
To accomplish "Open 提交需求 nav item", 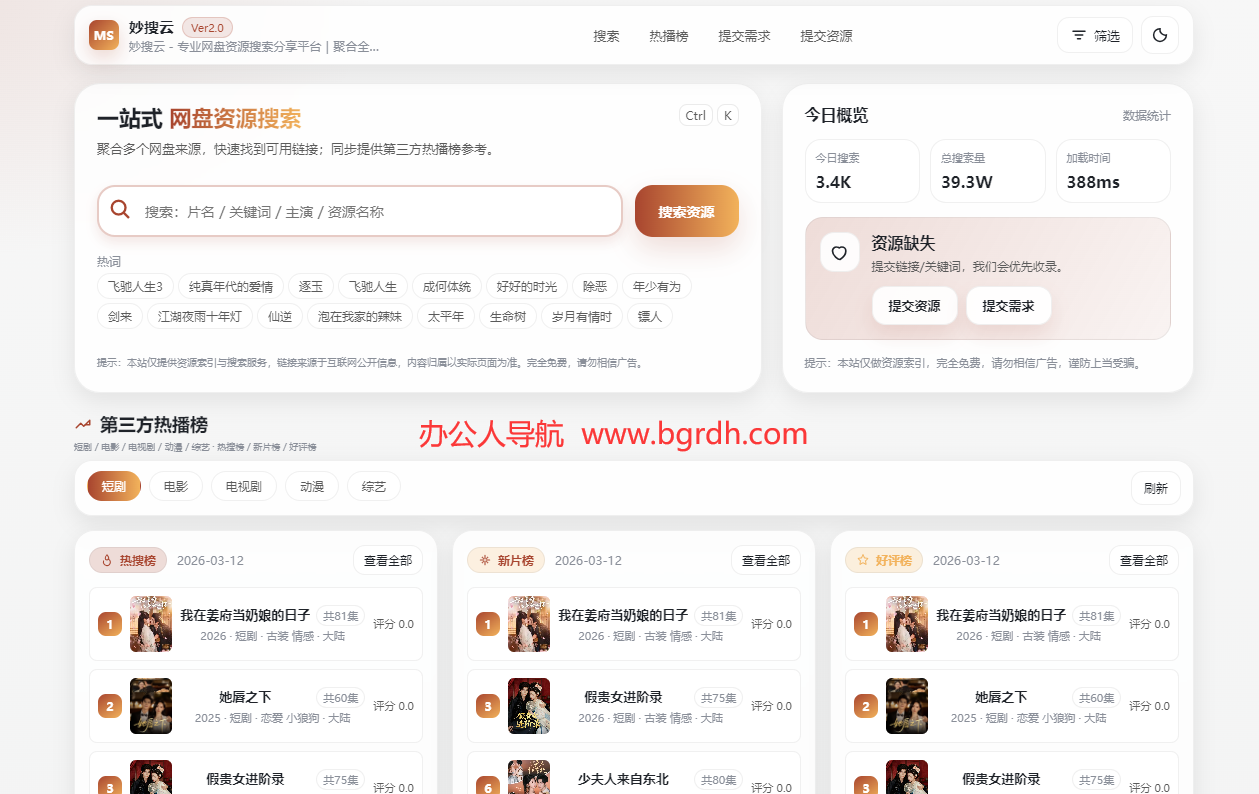I will point(744,35).
